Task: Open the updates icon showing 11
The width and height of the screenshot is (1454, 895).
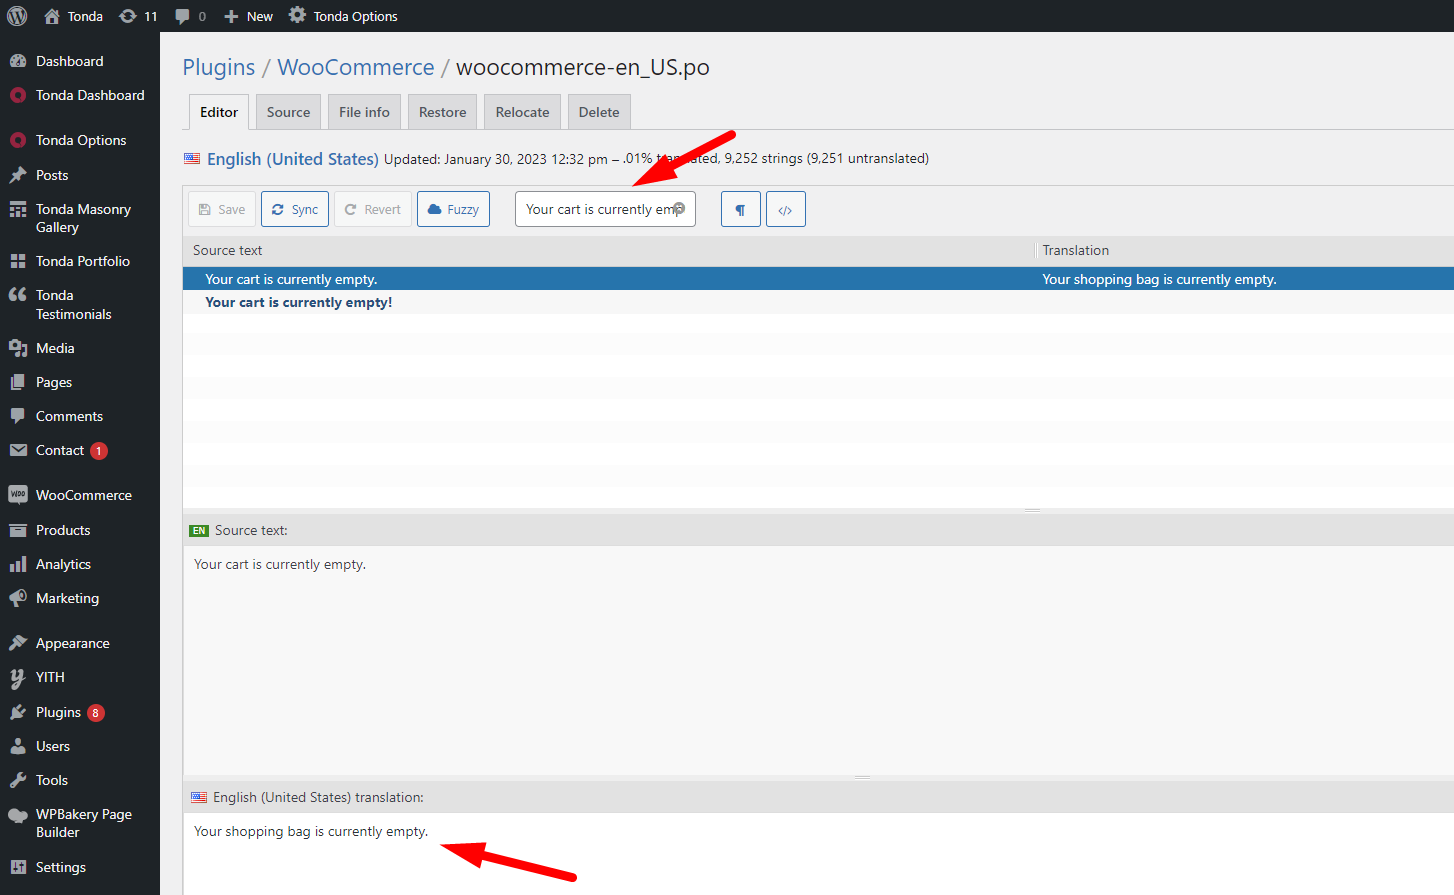Action: click(x=128, y=16)
